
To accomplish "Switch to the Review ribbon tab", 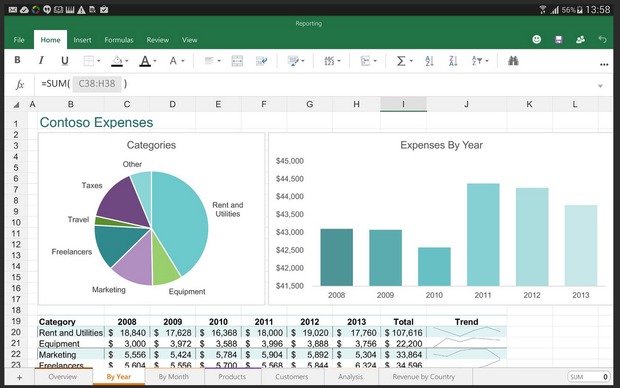I will pos(157,40).
